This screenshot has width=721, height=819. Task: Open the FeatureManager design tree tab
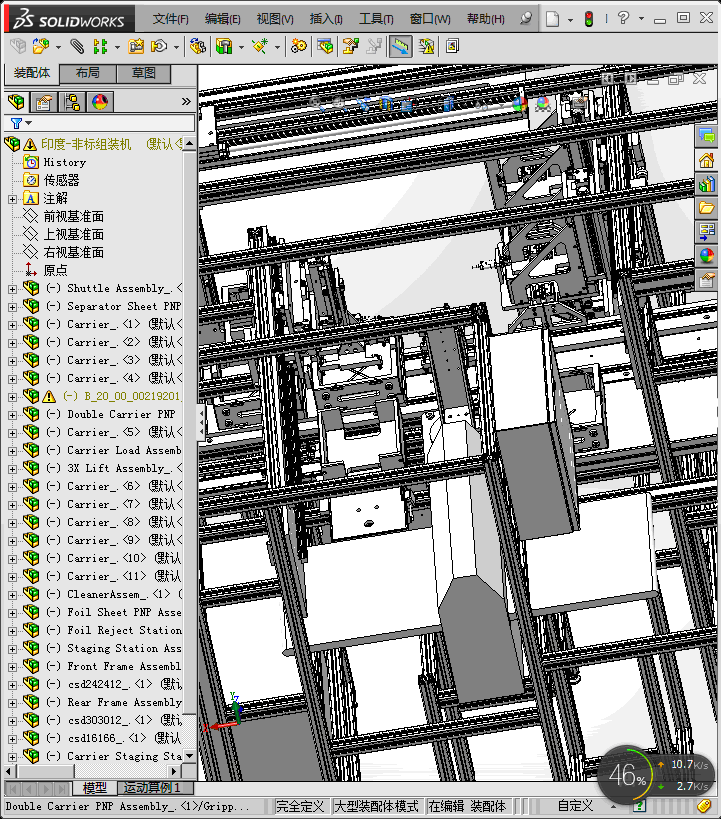point(16,102)
